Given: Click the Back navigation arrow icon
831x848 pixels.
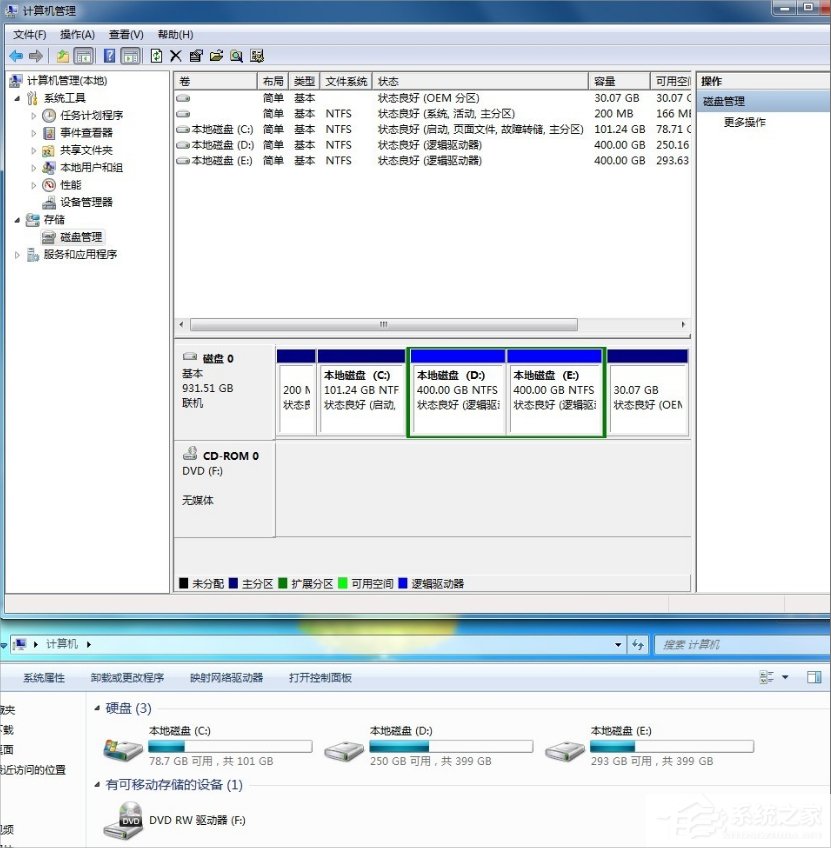Looking at the screenshot, I should point(17,55).
